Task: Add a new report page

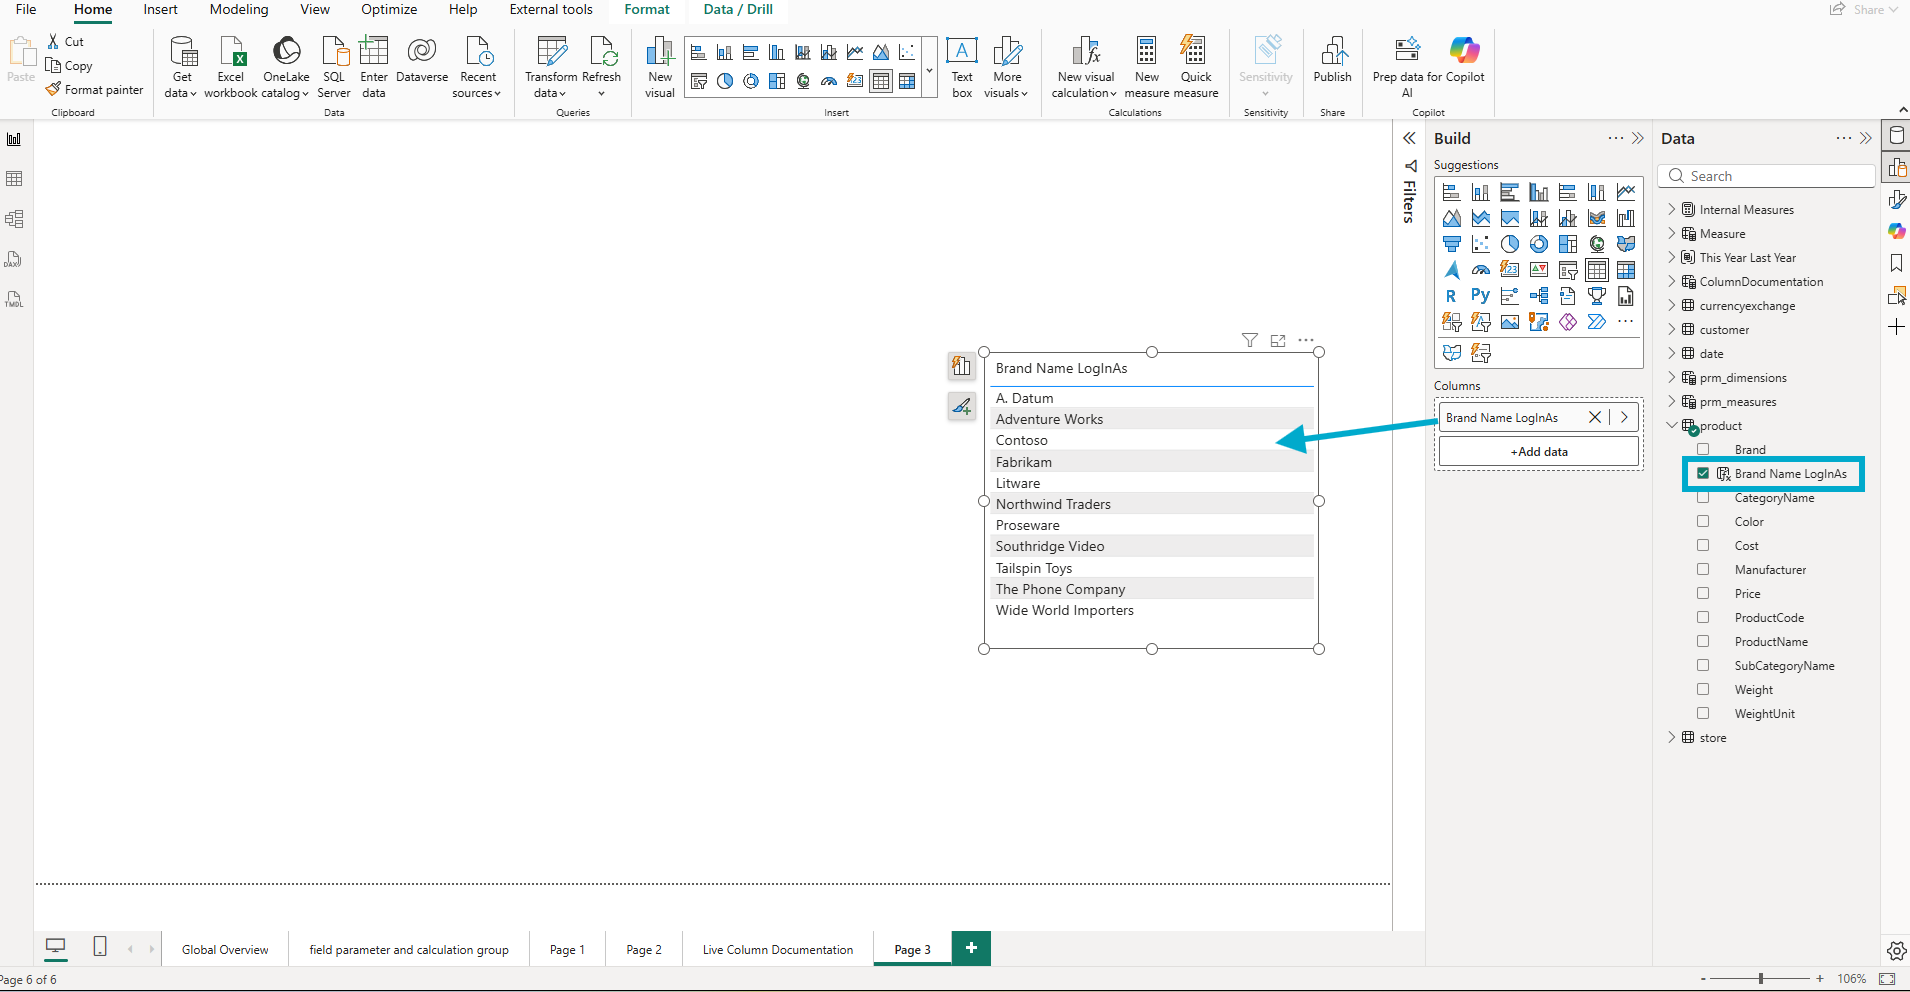Action: [971, 948]
